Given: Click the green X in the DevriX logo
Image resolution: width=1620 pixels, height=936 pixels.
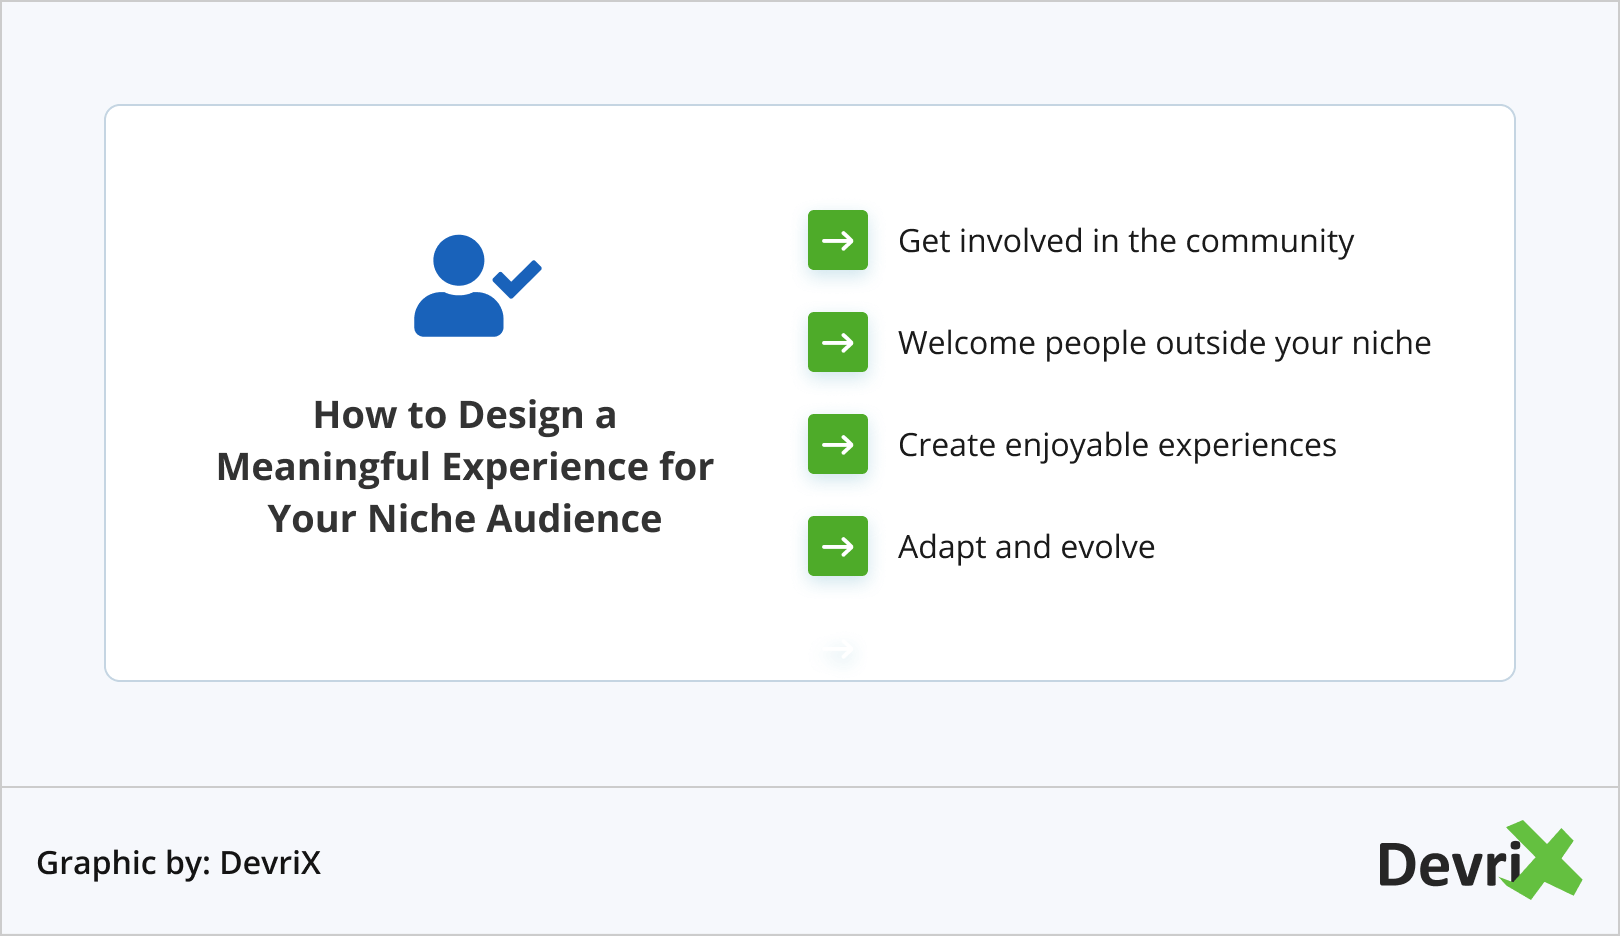Looking at the screenshot, I should (1546, 860).
